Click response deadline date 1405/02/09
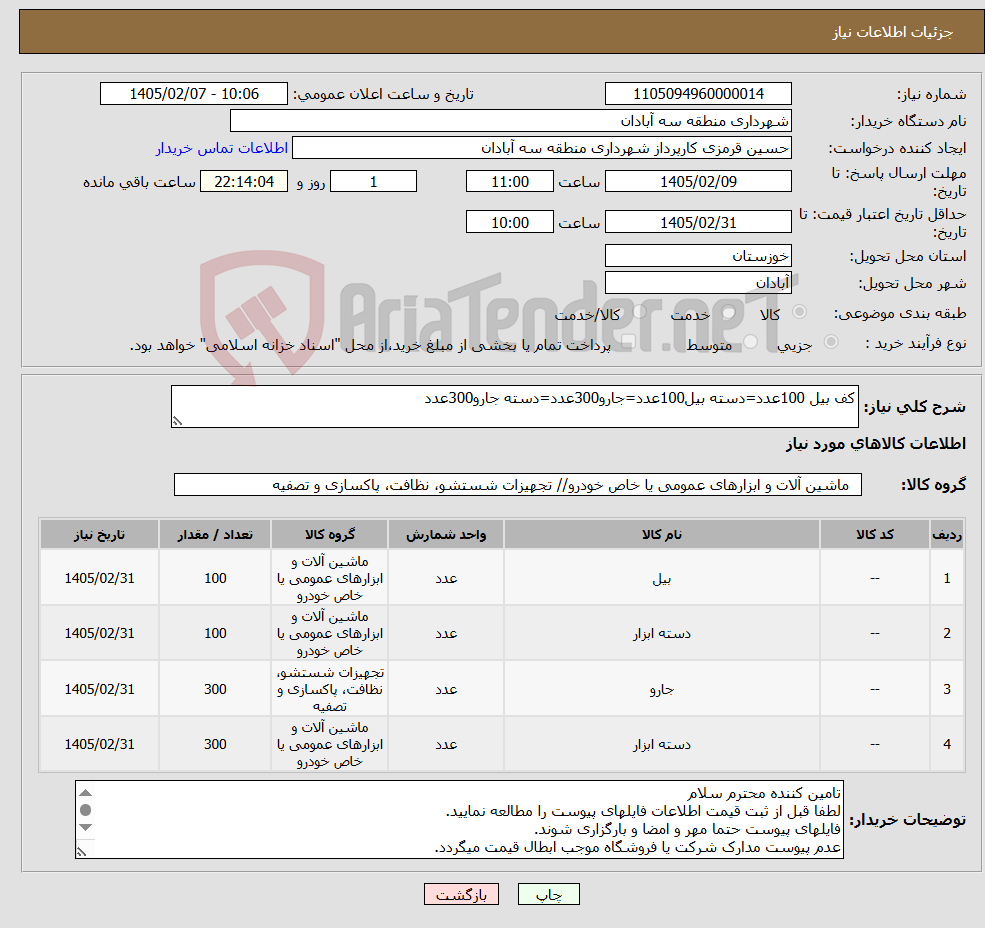Viewport: 985px width, 928px height. [698, 182]
